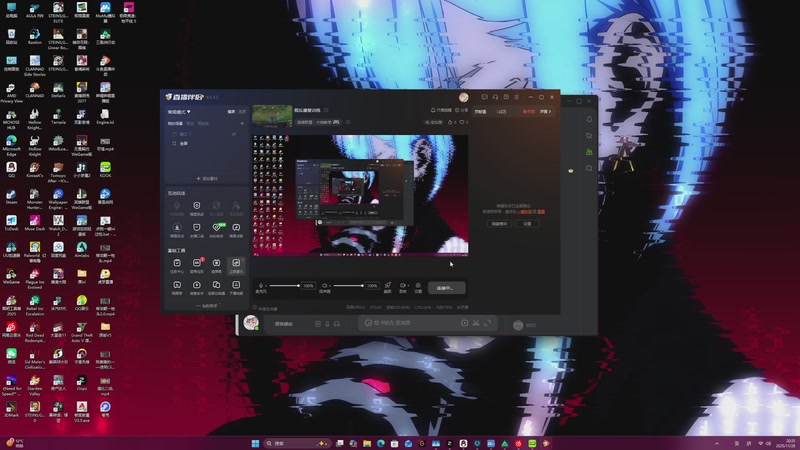Open first basic tools icon (任务中心)

177,265
